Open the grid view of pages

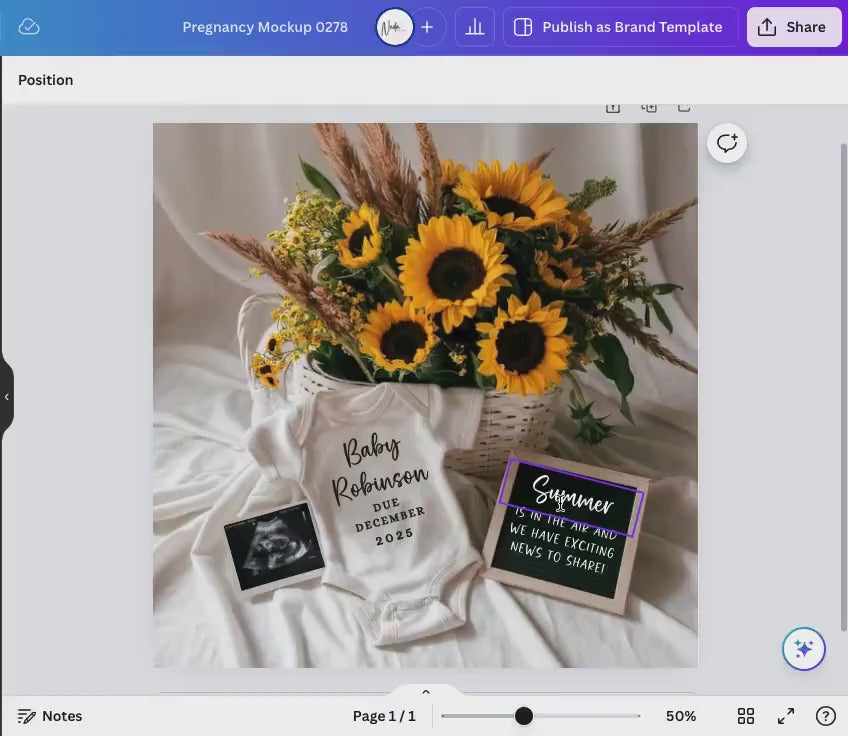[x=746, y=716]
